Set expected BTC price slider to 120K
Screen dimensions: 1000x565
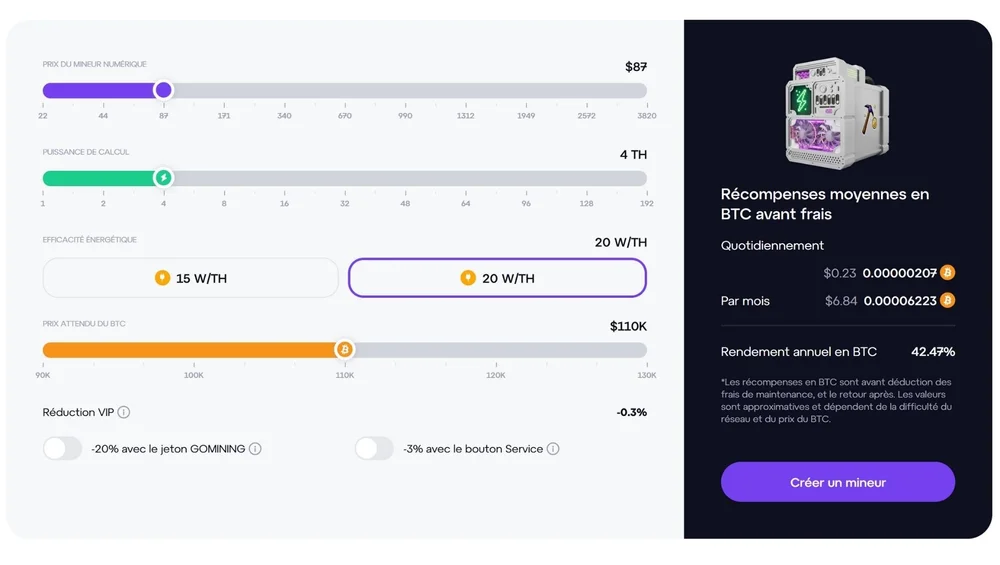(496, 350)
